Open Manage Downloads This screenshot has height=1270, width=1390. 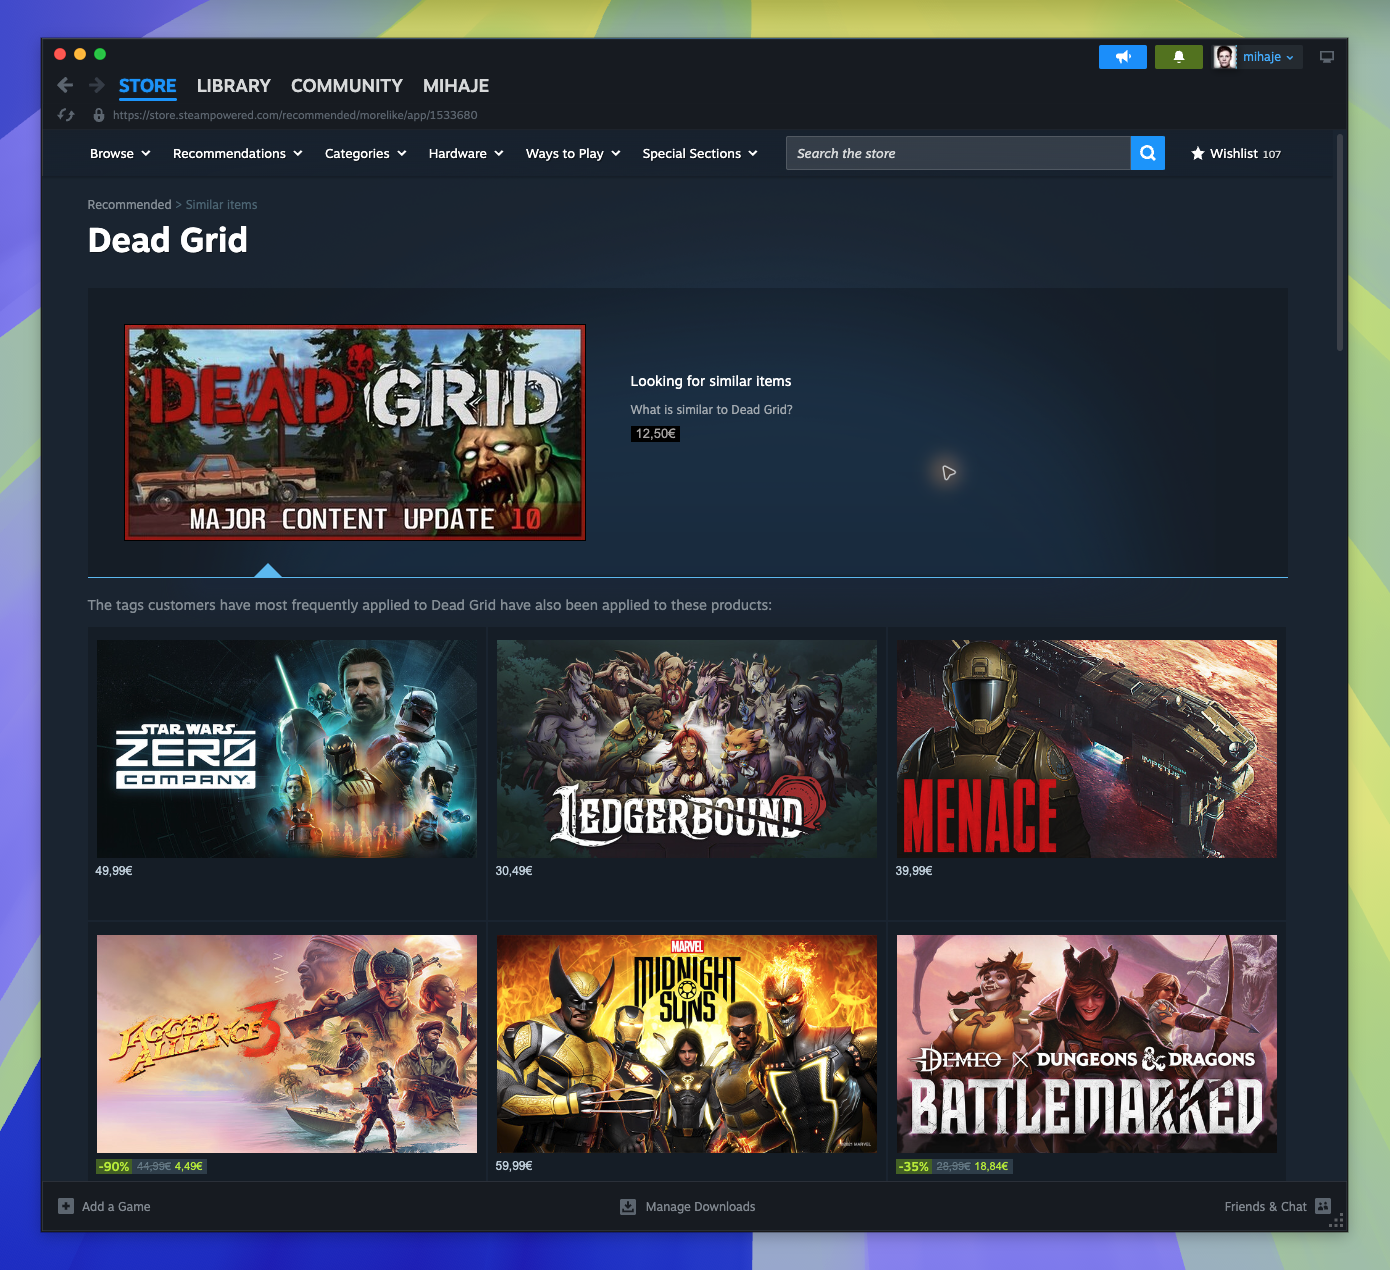[x=688, y=1206]
